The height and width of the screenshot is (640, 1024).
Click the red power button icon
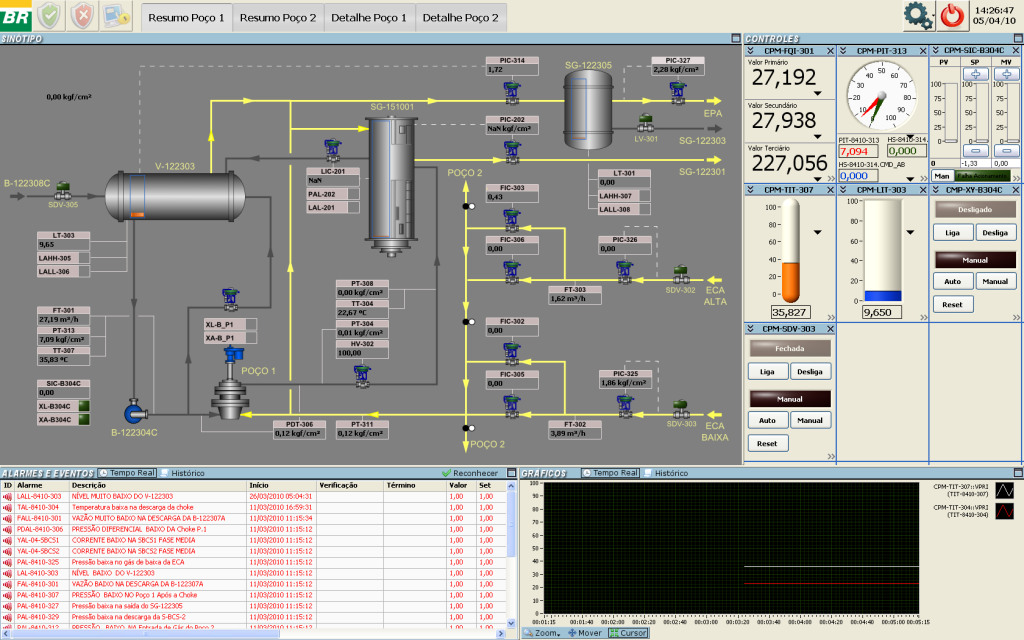tap(951, 15)
